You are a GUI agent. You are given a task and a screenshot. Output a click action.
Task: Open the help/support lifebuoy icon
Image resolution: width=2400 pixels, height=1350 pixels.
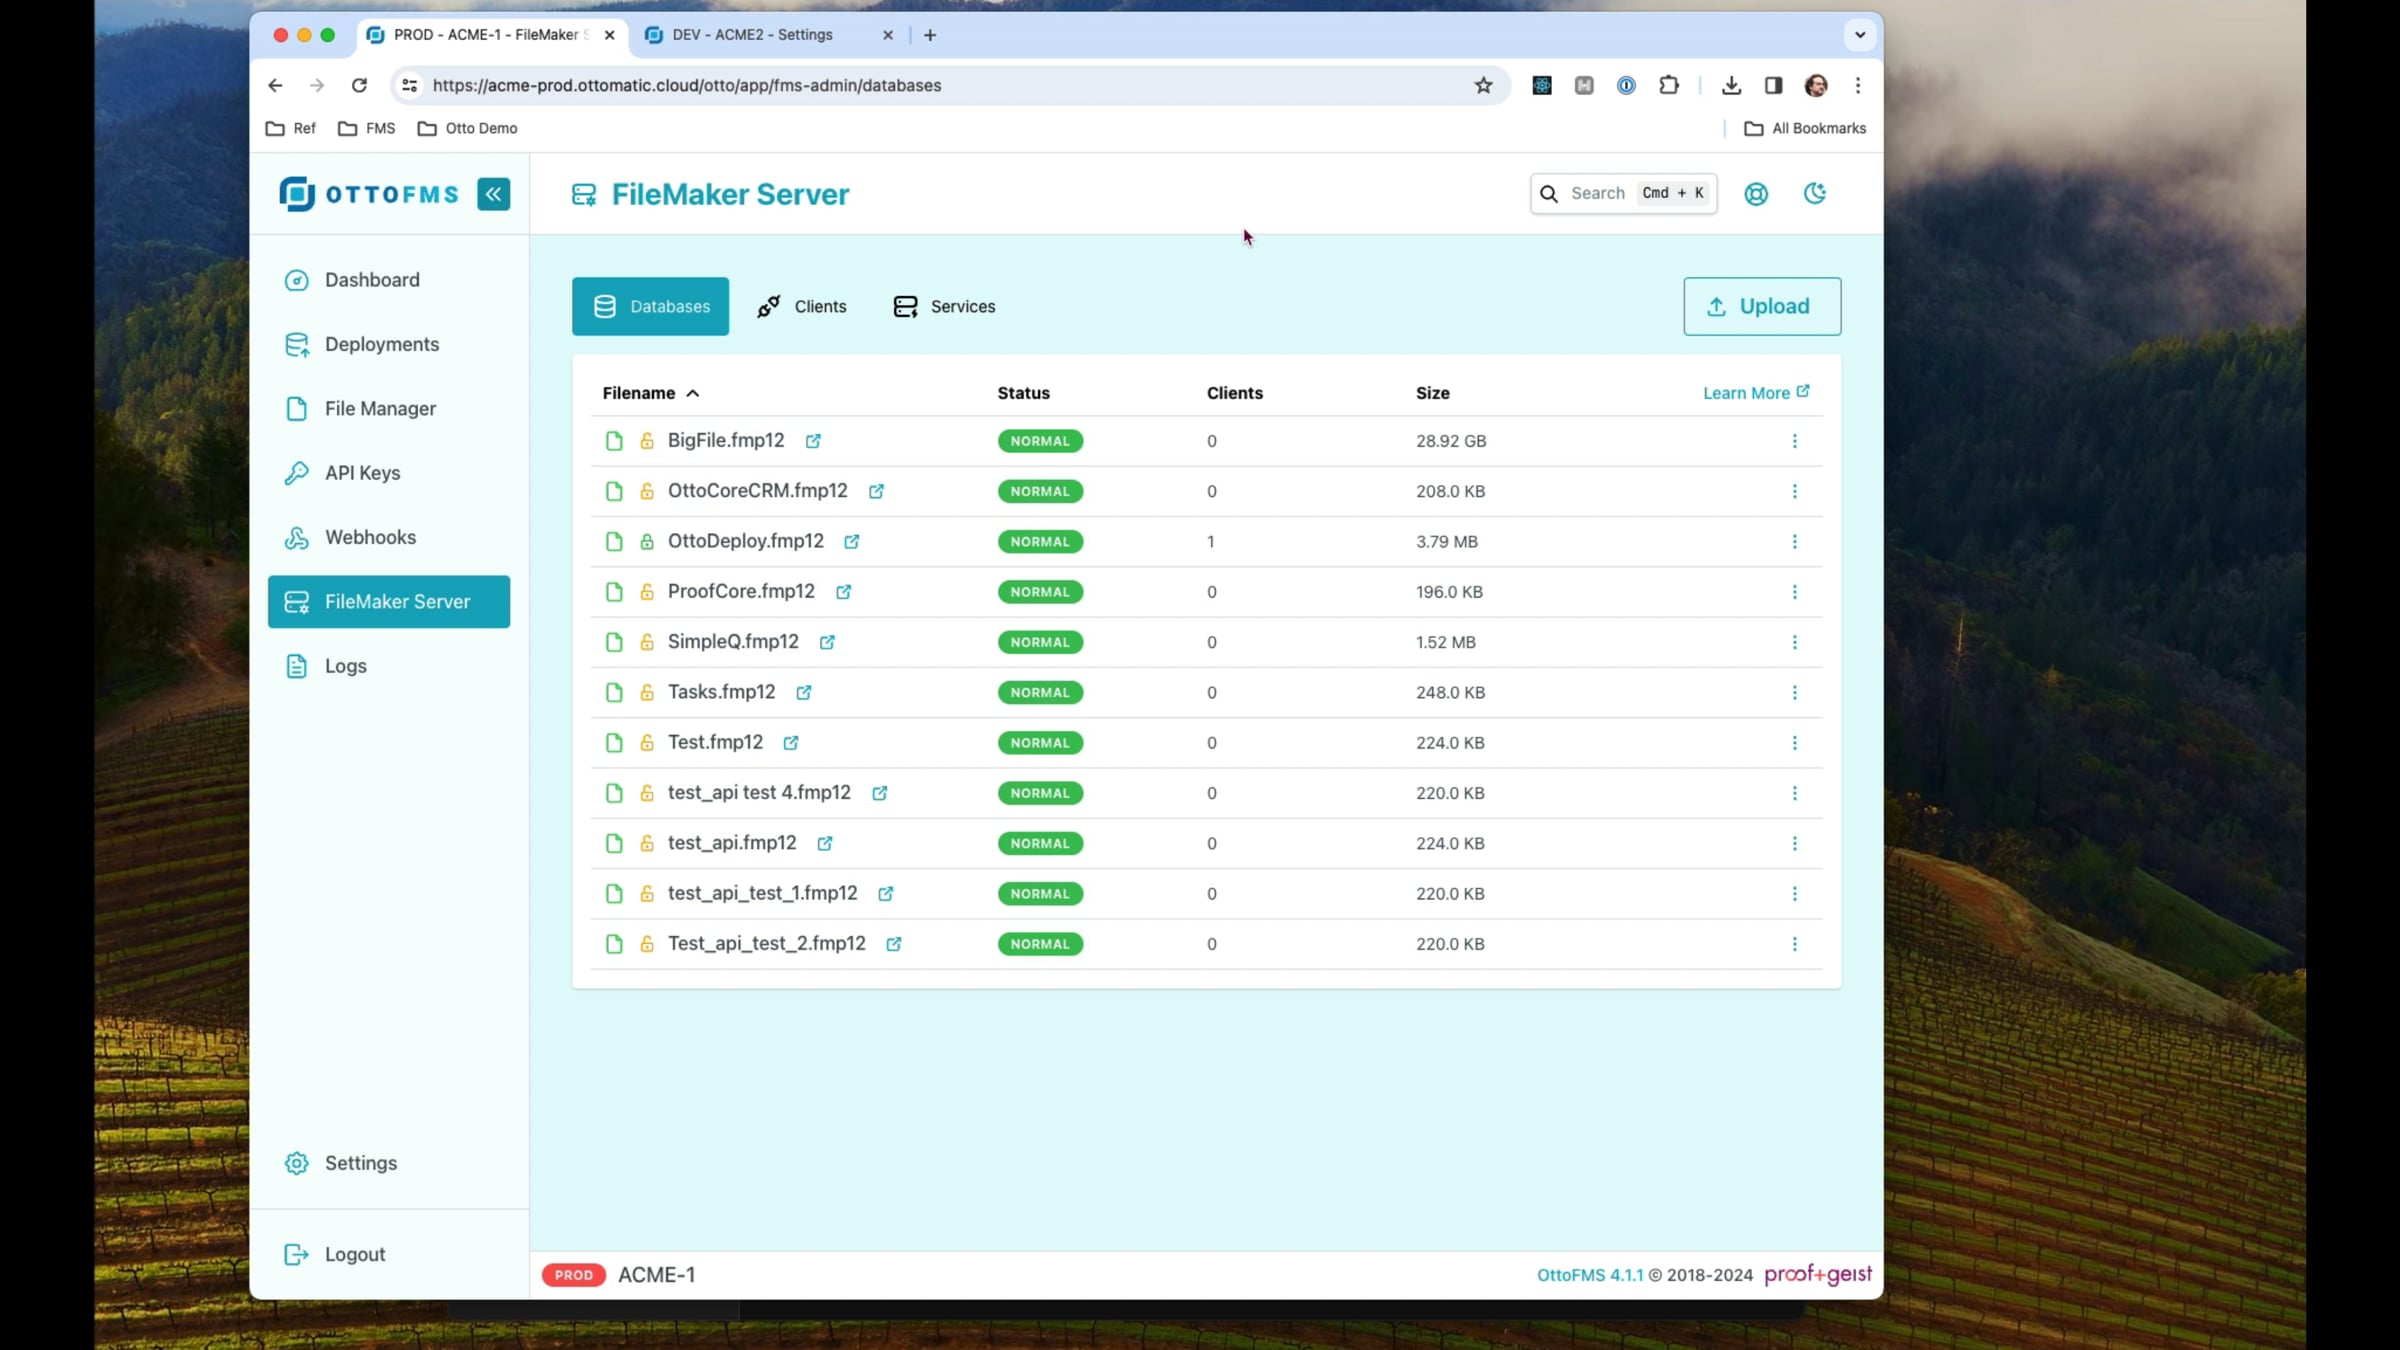click(x=1756, y=194)
